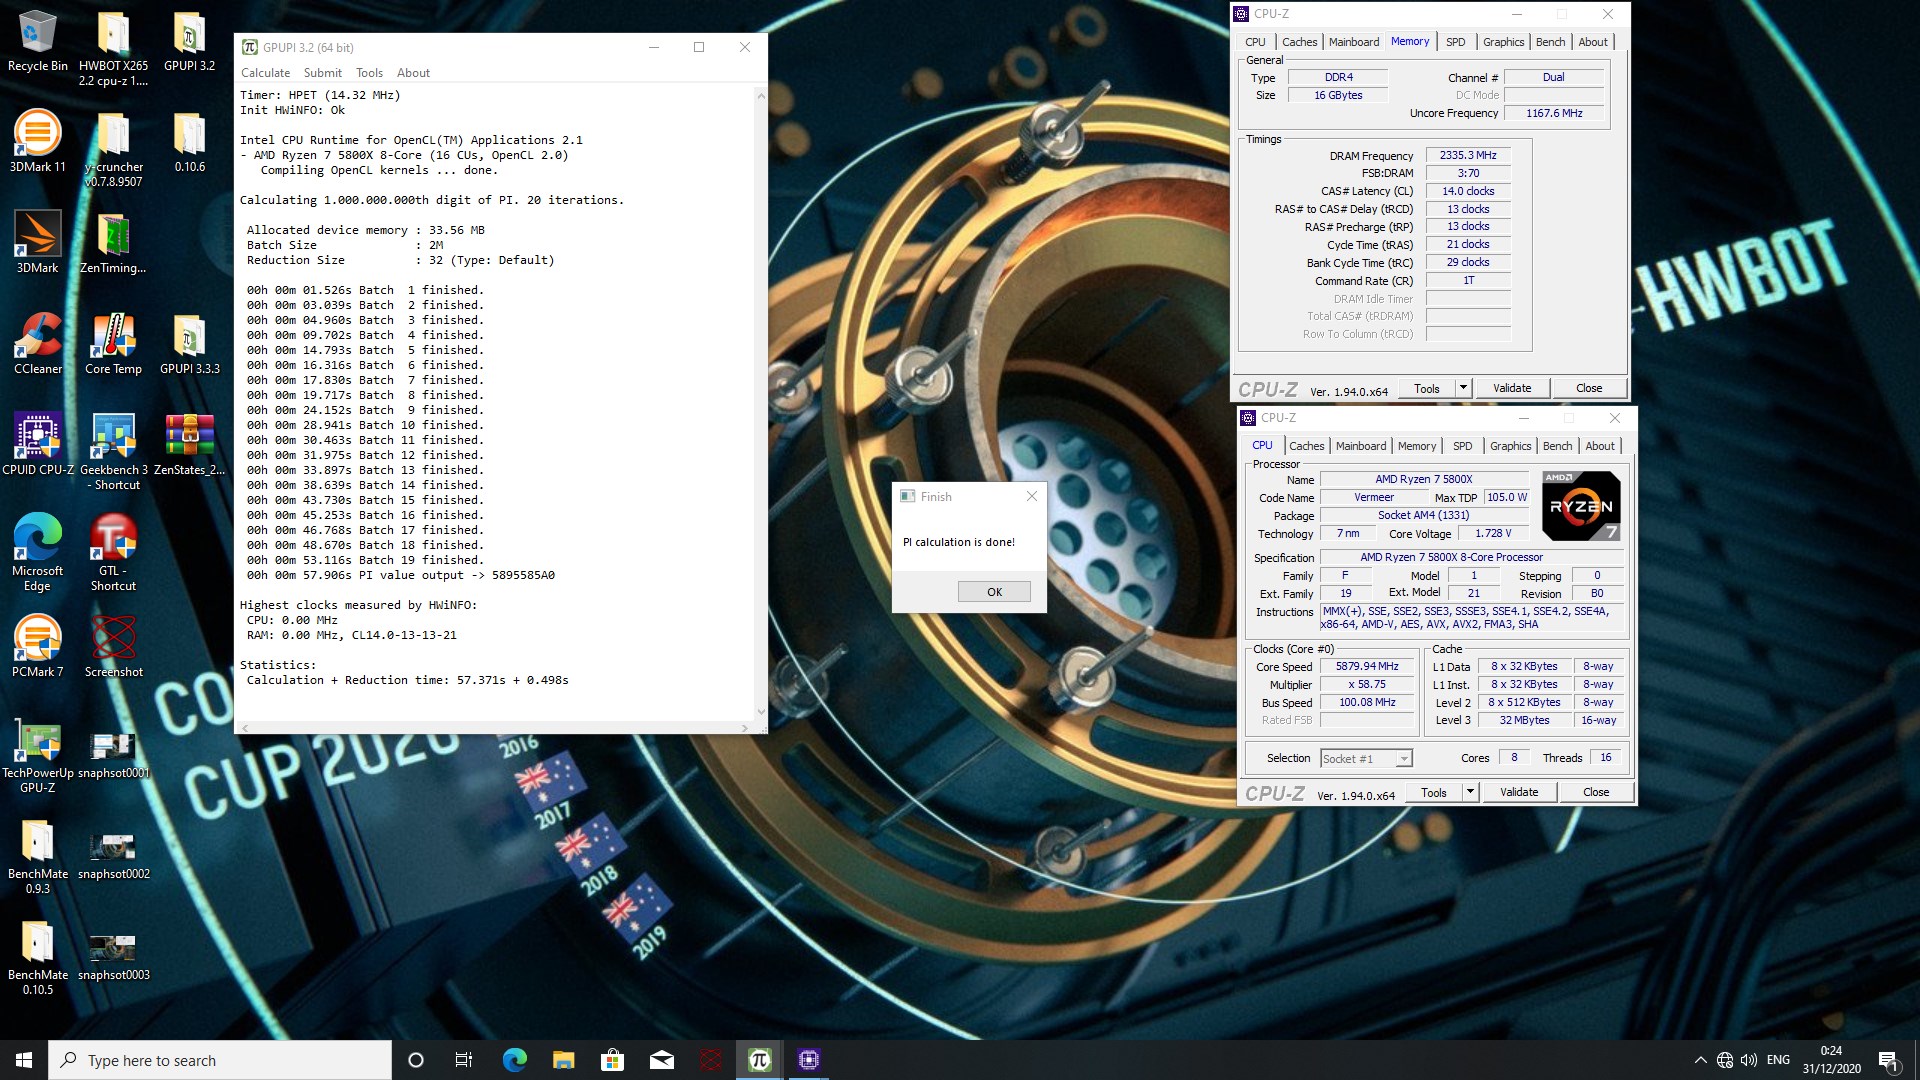Open the About menu in GPUPI
The image size is (1920, 1080).
(413, 73)
